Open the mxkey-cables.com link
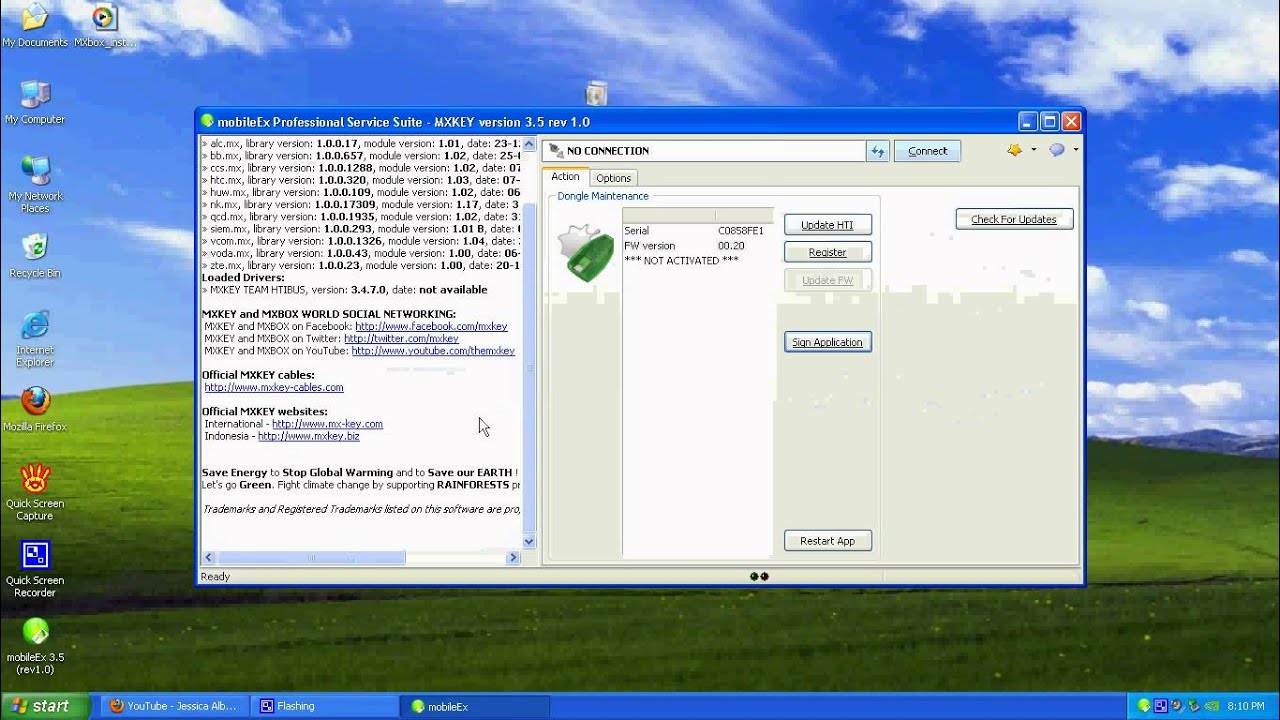 (x=274, y=387)
